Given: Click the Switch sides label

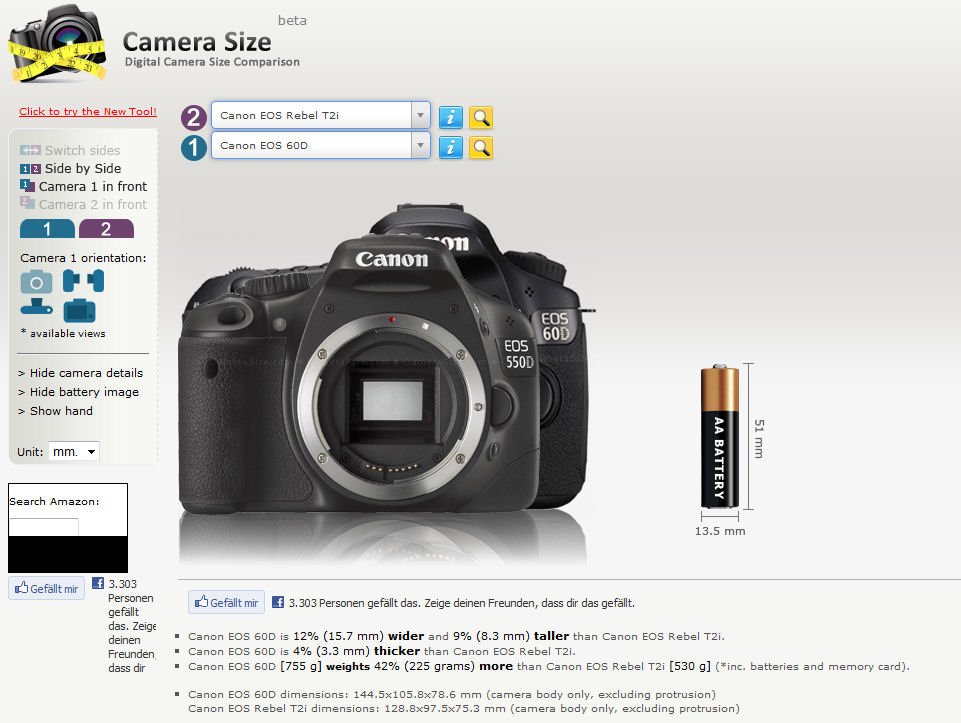Looking at the screenshot, I should tap(82, 150).
